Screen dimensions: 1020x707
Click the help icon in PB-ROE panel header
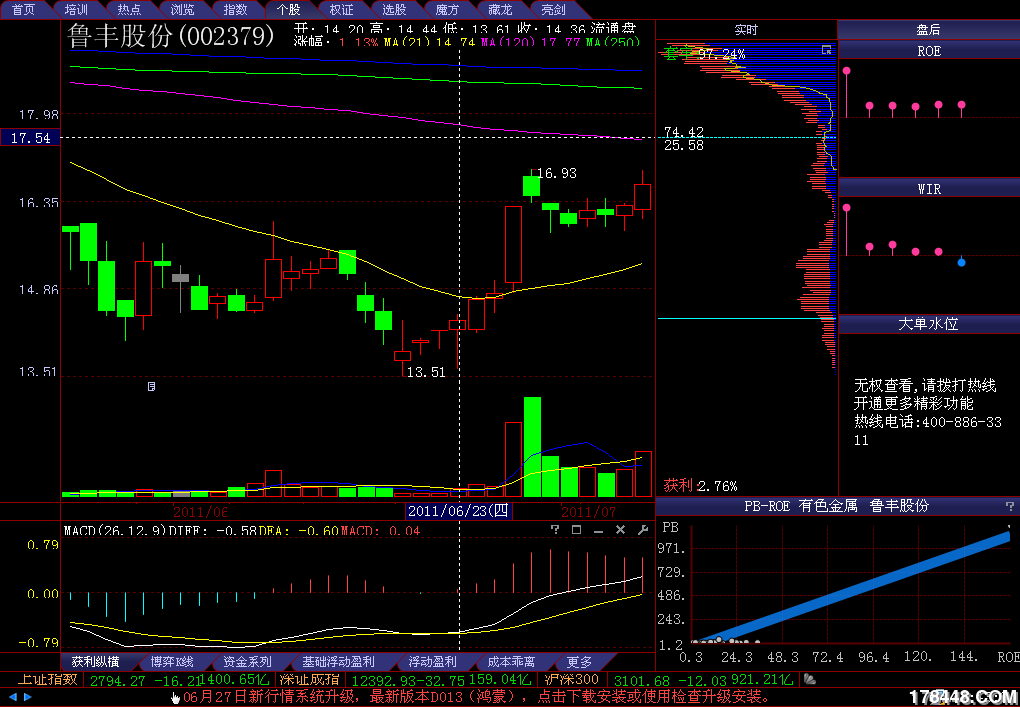tap(1009, 507)
